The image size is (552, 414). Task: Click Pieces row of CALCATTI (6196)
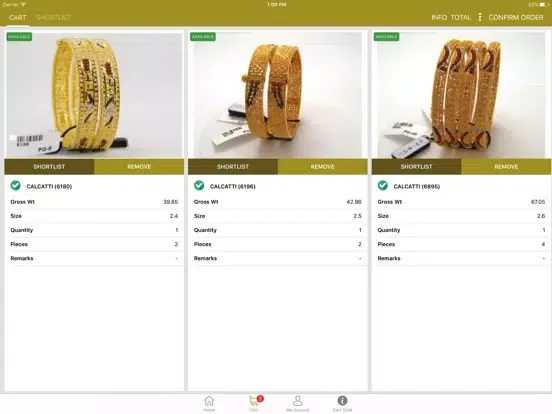pyautogui.click(x=278, y=244)
